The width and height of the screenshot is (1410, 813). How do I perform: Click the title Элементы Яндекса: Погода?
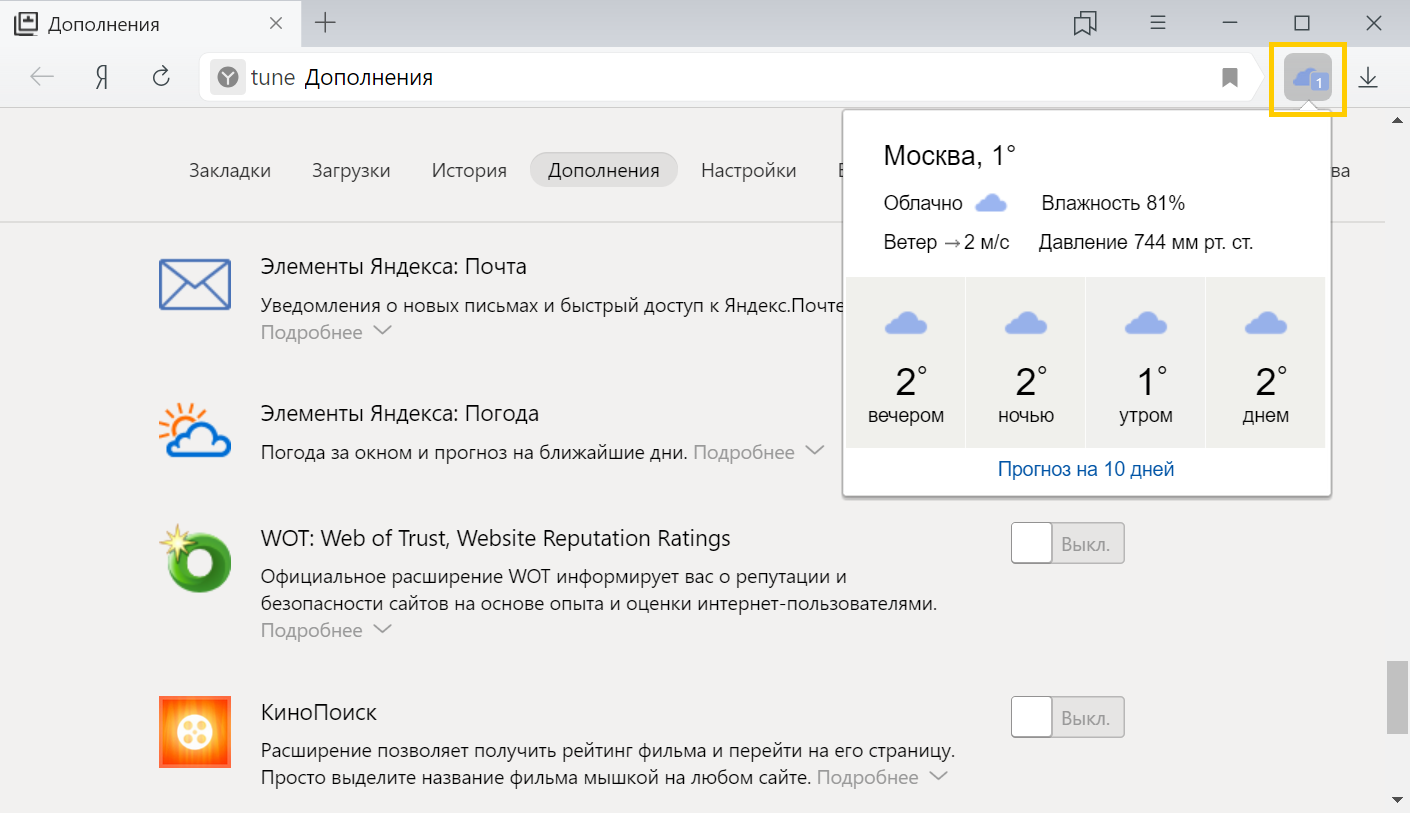coord(400,414)
